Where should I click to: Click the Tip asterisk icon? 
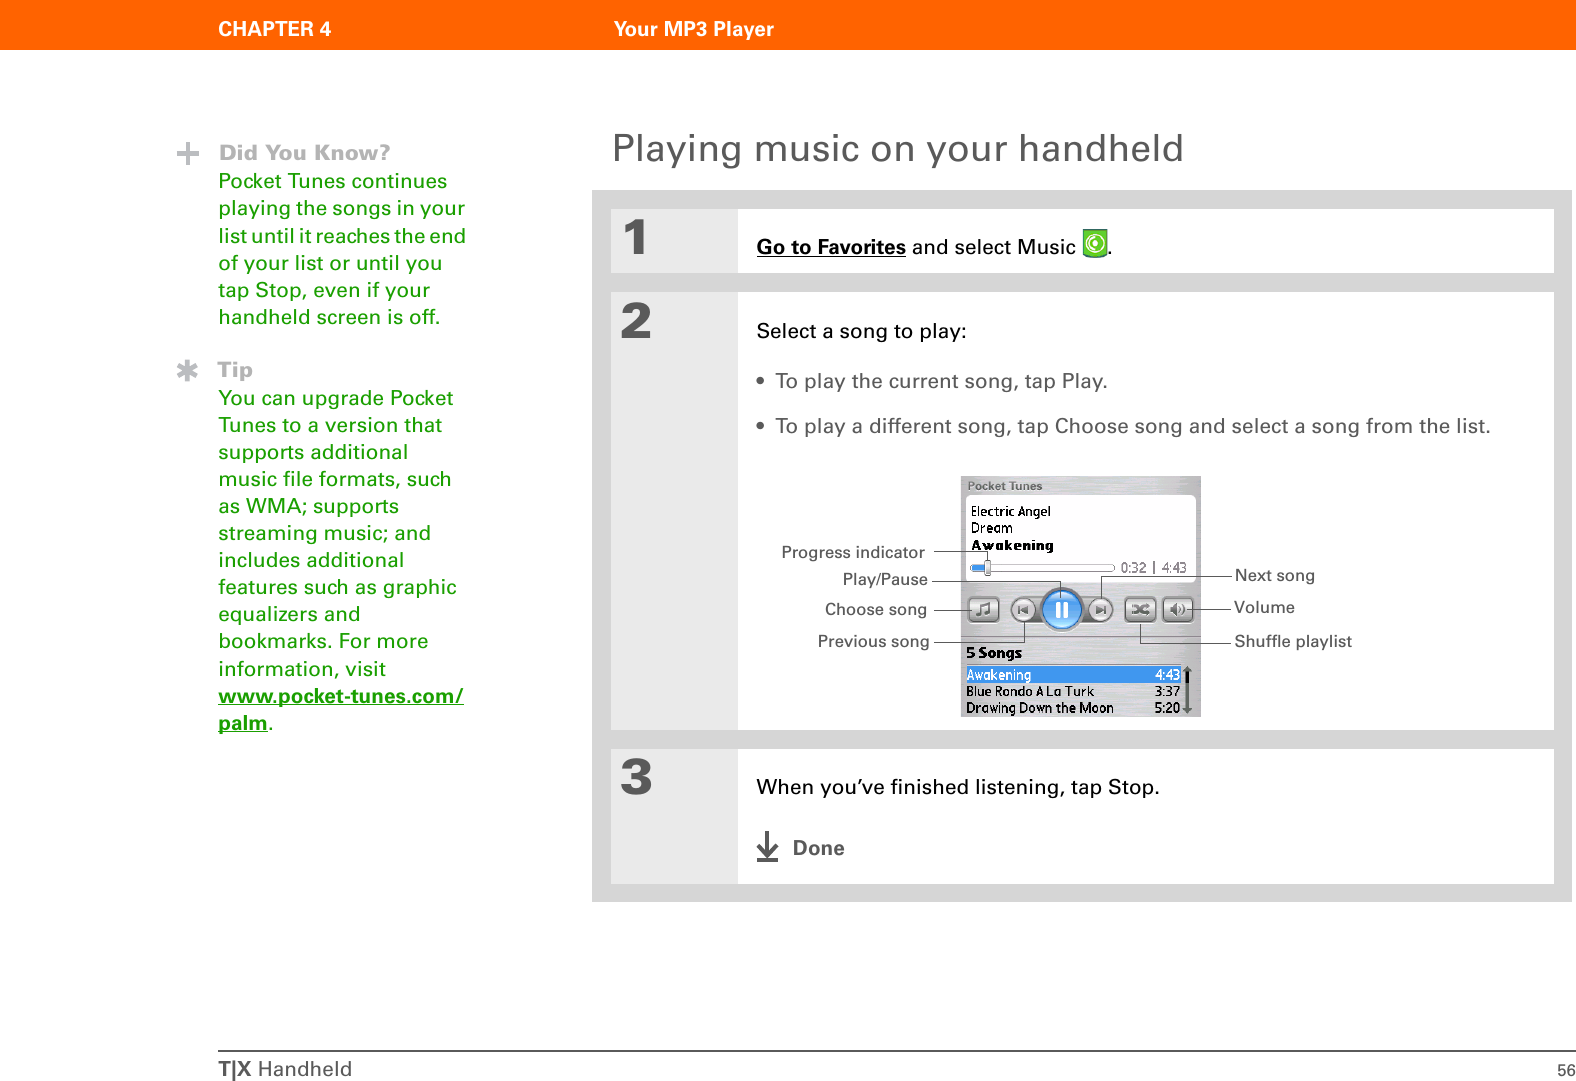coord(187,371)
